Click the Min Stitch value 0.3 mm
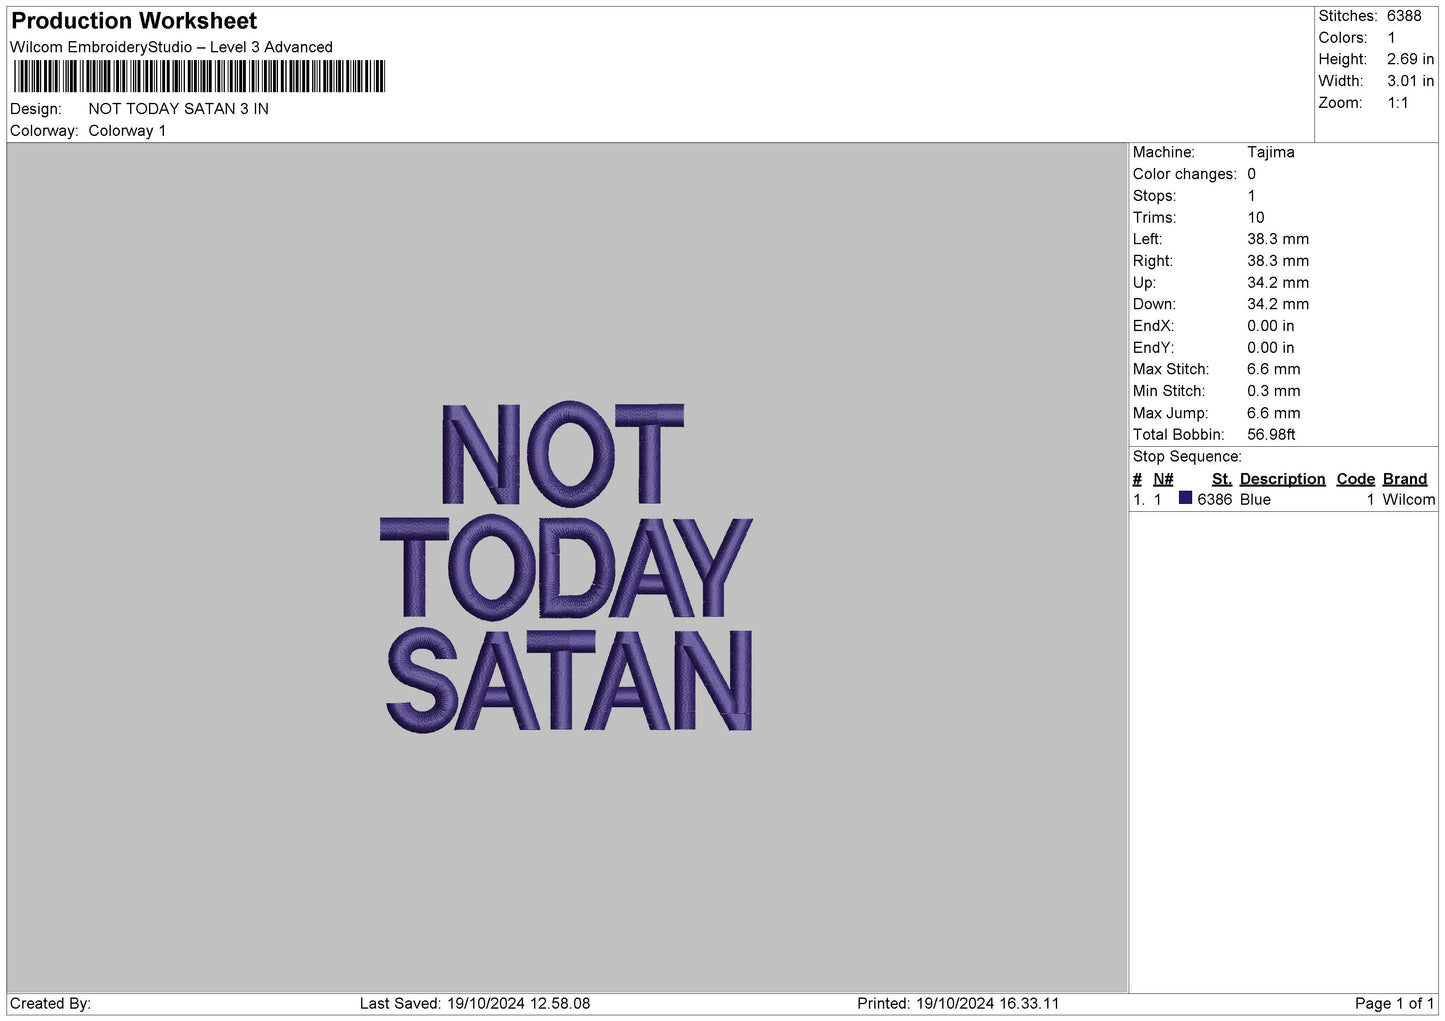 (1274, 391)
